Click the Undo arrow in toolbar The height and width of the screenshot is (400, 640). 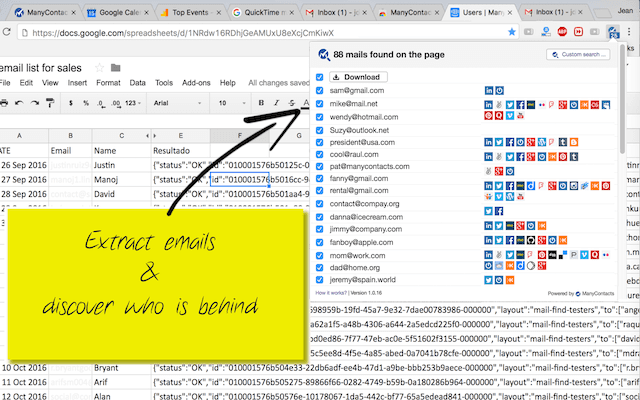pyautogui.click(x=19, y=103)
